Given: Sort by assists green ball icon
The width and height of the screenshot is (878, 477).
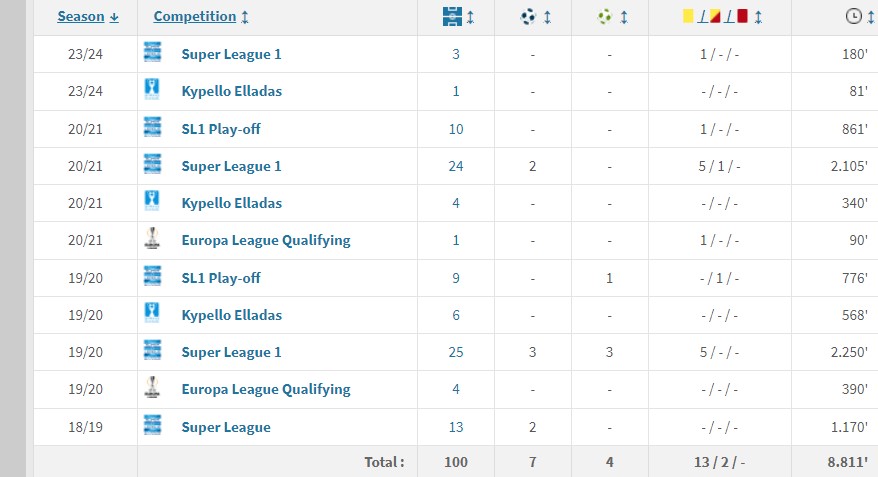Looking at the screenshot, I should [x=605, y=17].
